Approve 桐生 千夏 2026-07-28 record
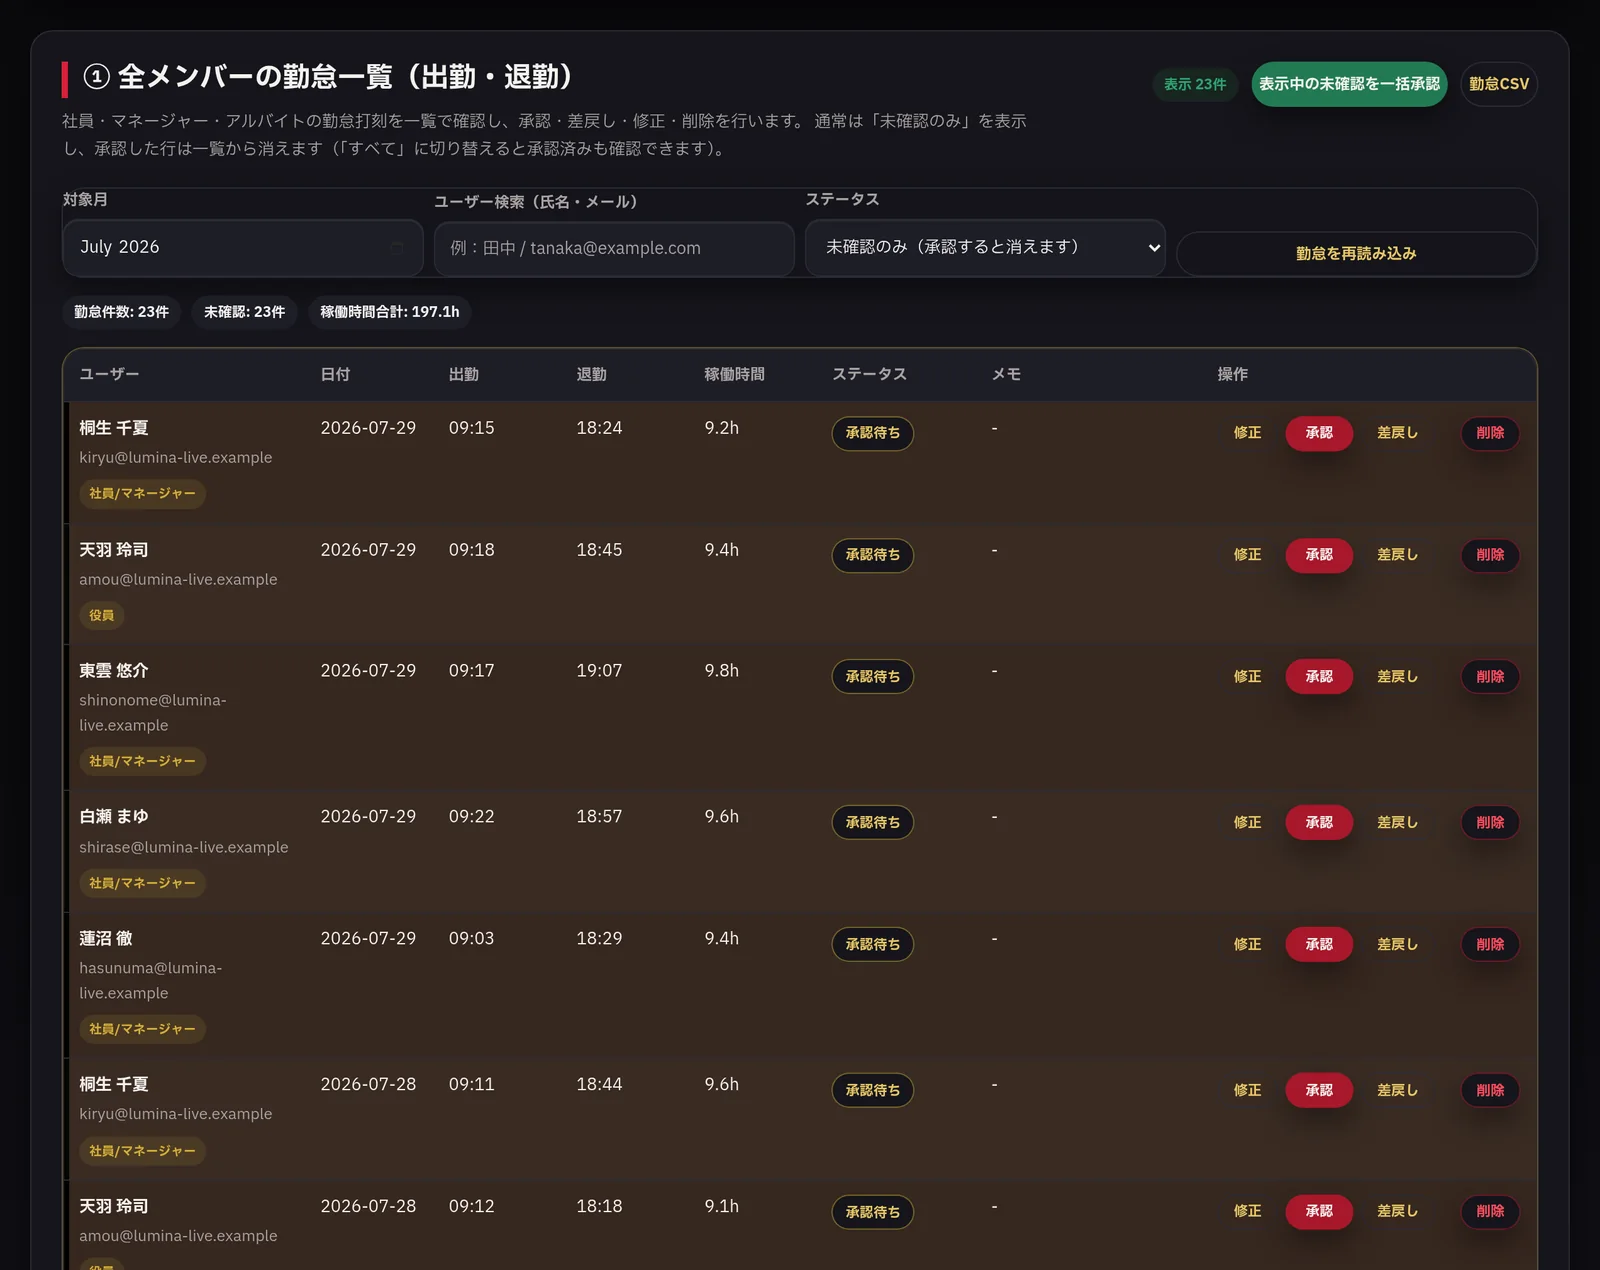The height and width of the screenshot is (1270, 1600). (1319, 1091)
